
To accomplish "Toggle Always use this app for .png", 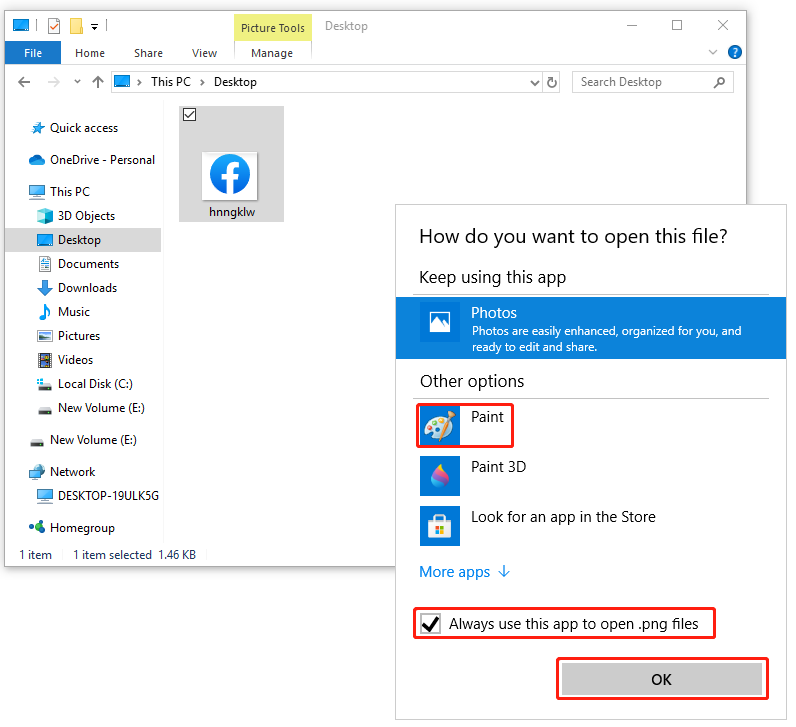I will [430, 623].
